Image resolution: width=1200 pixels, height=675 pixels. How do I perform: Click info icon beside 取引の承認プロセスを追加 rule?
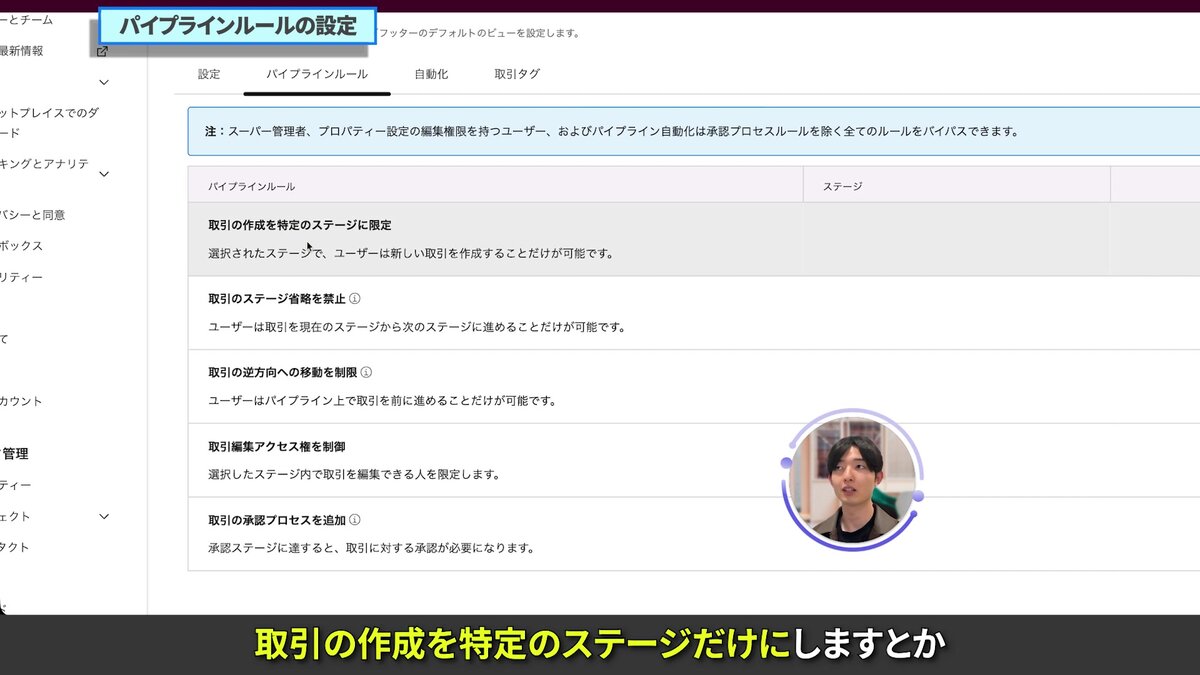(x=353, y=521)
